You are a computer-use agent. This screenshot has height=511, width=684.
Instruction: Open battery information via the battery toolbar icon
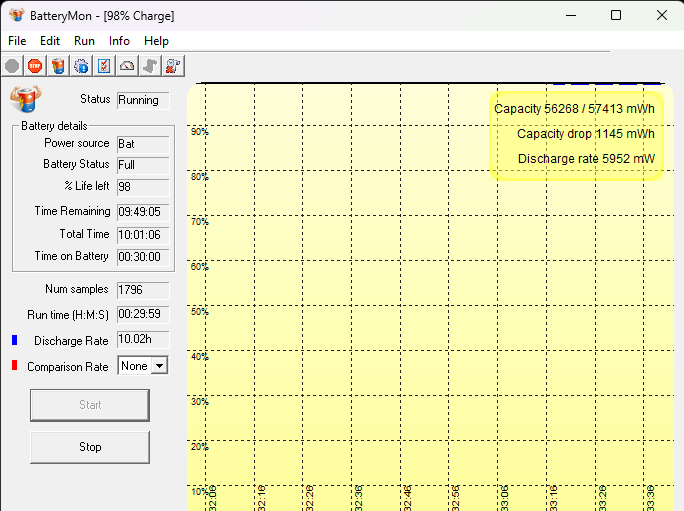pos(58,66)
